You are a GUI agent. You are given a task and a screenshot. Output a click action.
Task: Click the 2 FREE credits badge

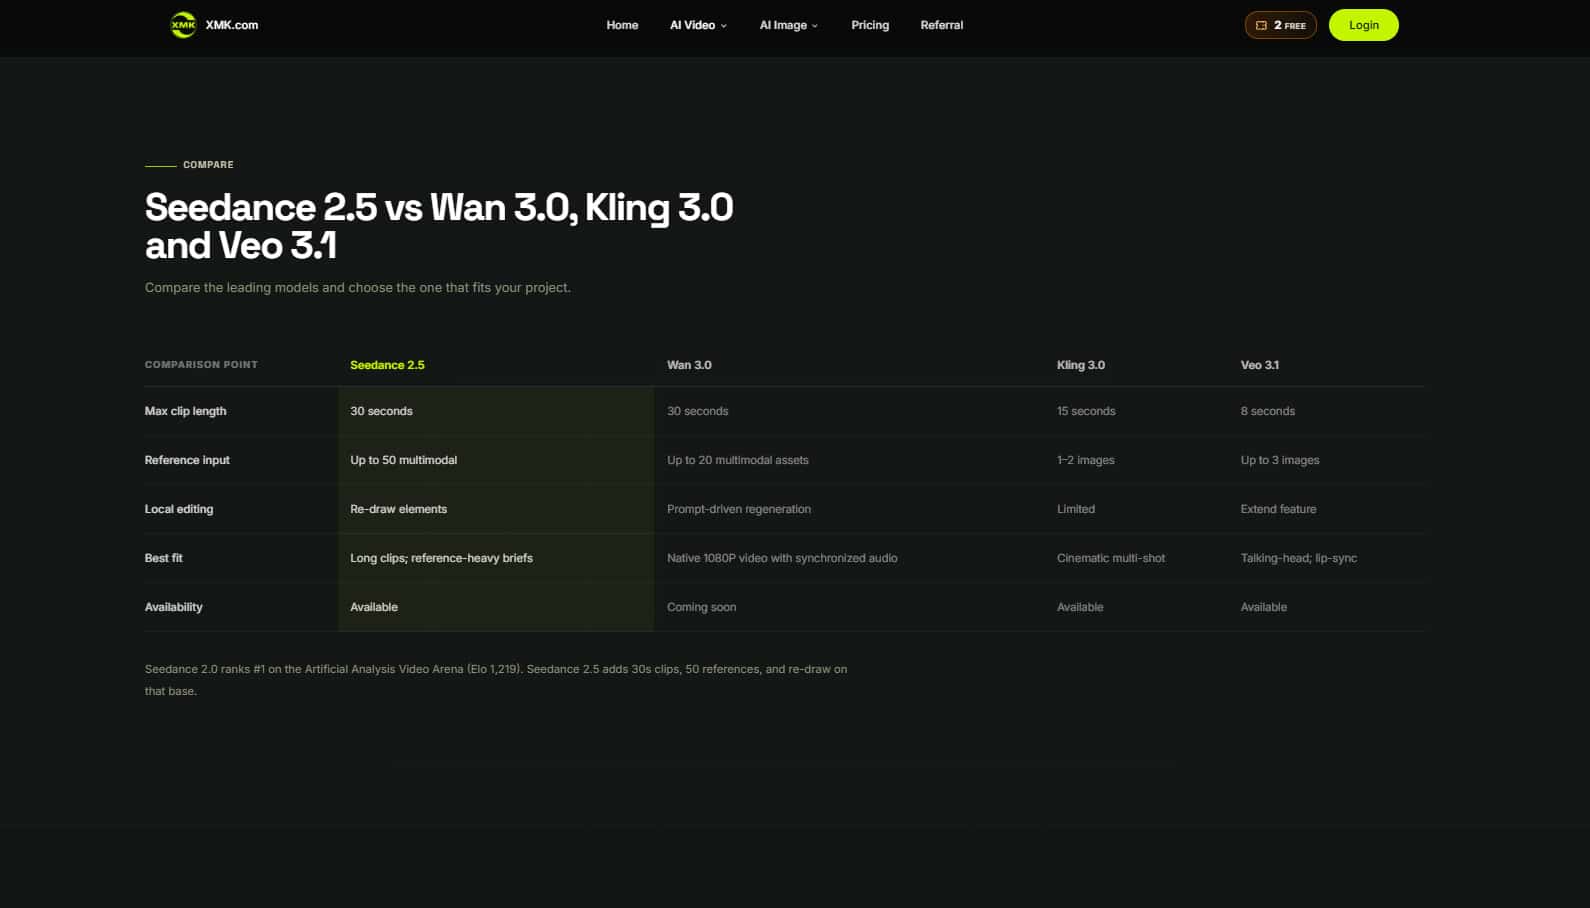[x=1280, y=25]
